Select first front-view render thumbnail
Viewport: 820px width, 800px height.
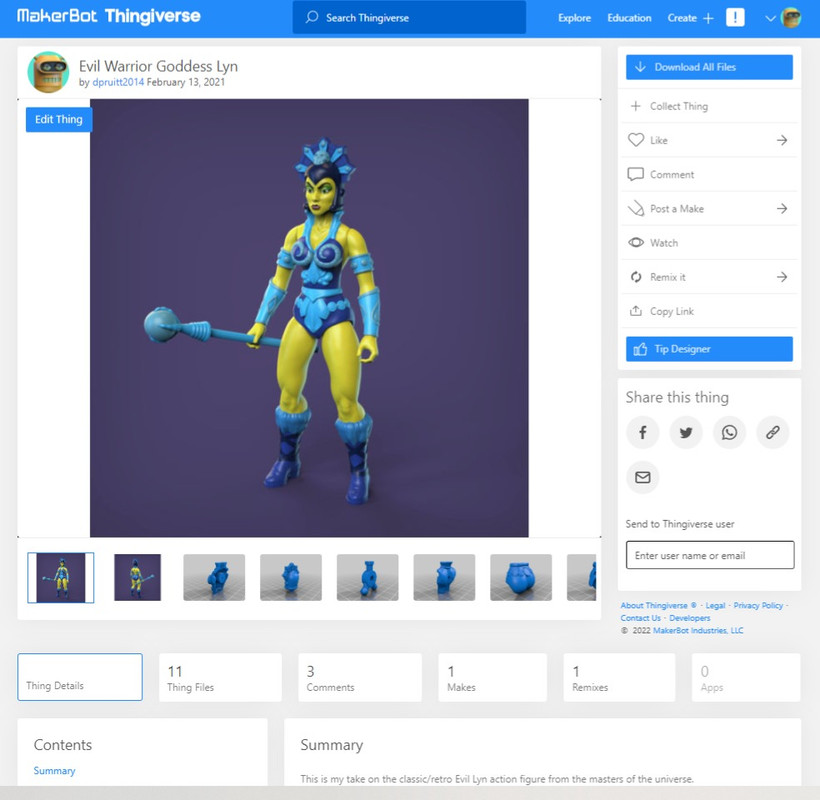click(61, 577)
